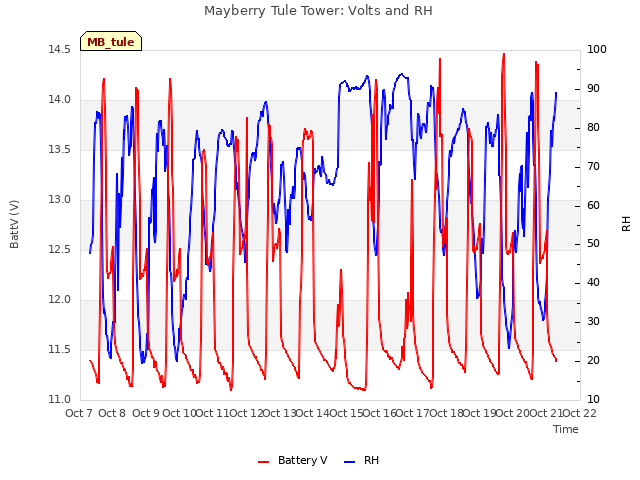This screenshot has height=480, width=640.
Task: Click the 12.0 left axis value
Action: [59, 300]
